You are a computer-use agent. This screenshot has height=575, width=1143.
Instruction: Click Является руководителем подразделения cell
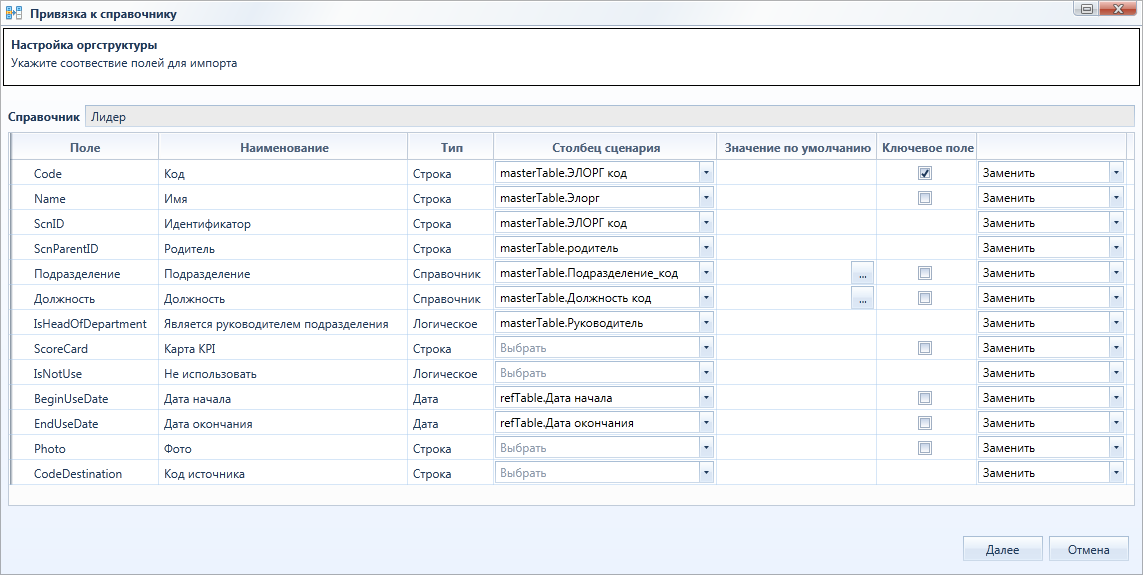coord(284,323)
